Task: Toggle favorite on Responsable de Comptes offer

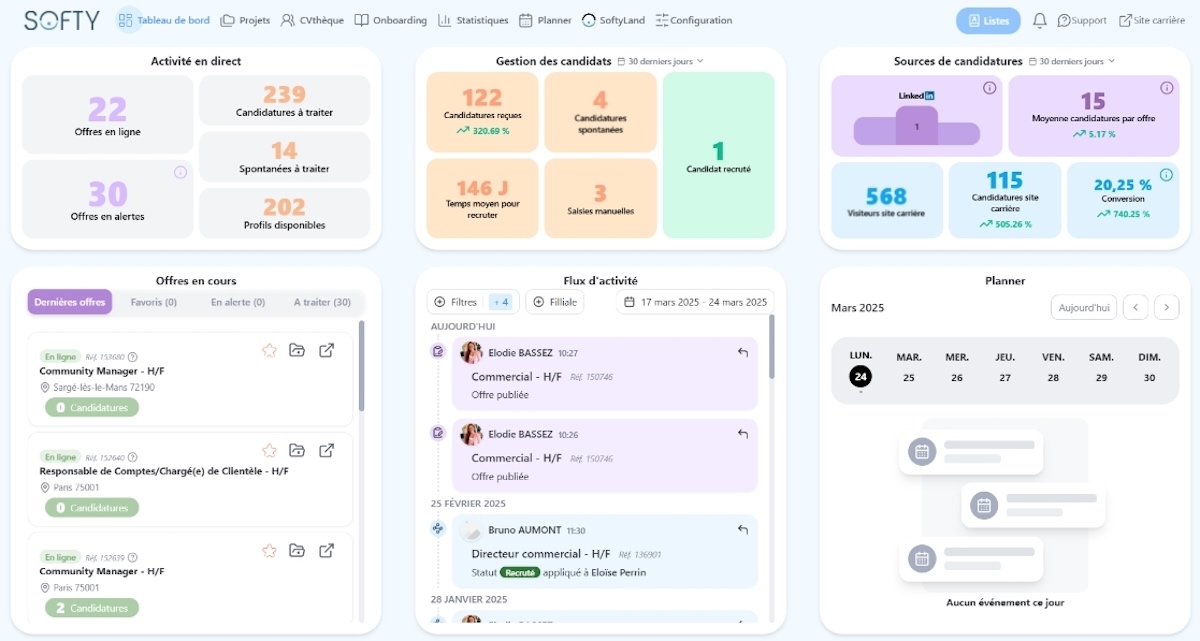Action: pyautogui.click(x=268, y=450)
